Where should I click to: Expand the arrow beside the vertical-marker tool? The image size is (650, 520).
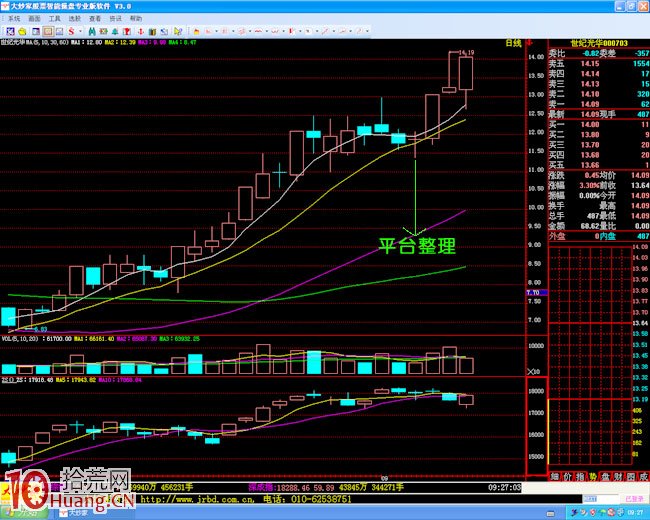click(300, 31)
